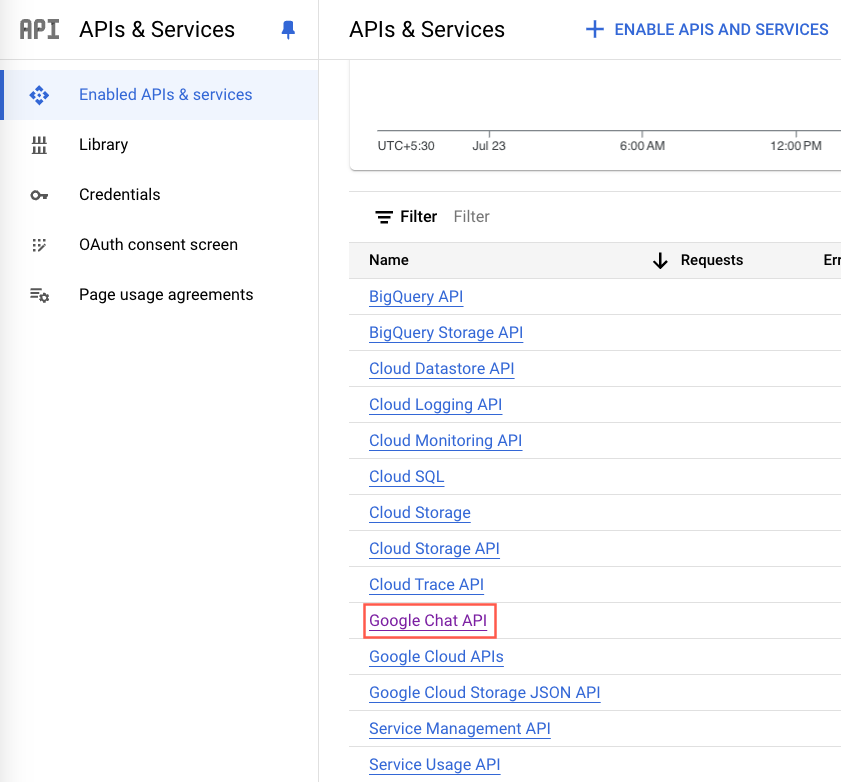Click the Filter lines icon
The height and width of the screenshot is (782, 841).
[x=383, y=217]
